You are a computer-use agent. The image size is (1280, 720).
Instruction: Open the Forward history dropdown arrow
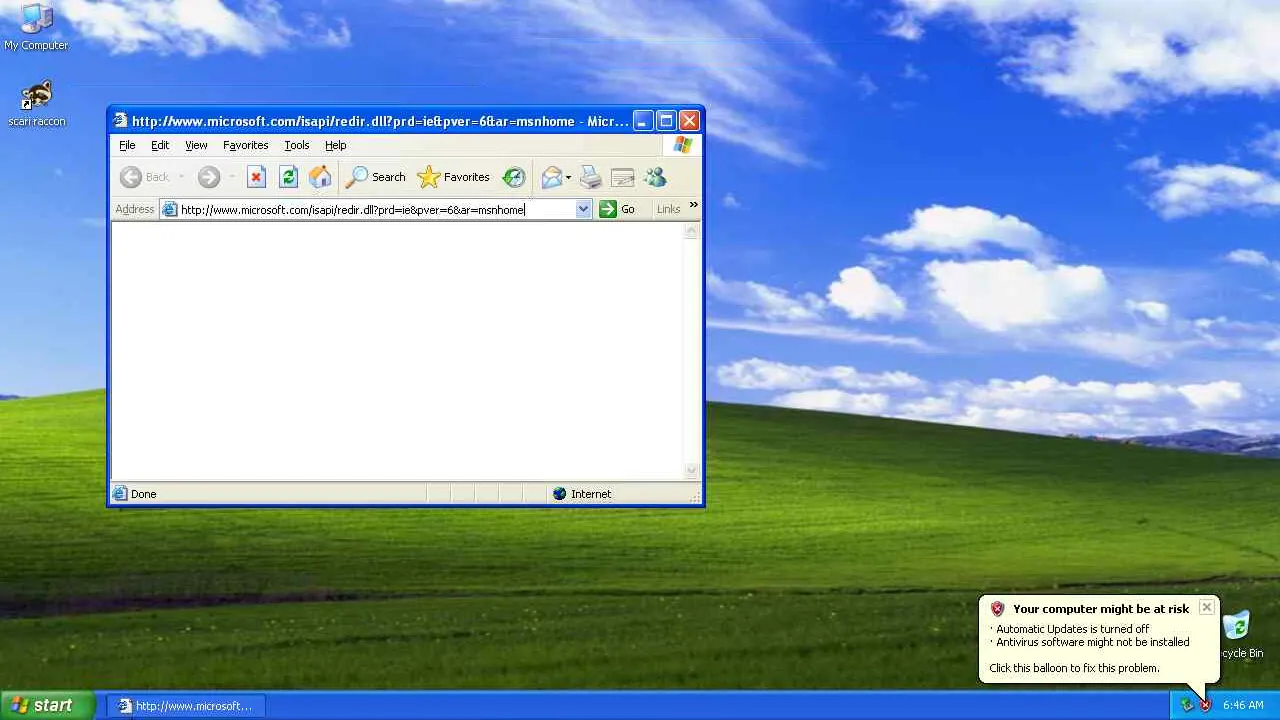click(x=231, y=177)
